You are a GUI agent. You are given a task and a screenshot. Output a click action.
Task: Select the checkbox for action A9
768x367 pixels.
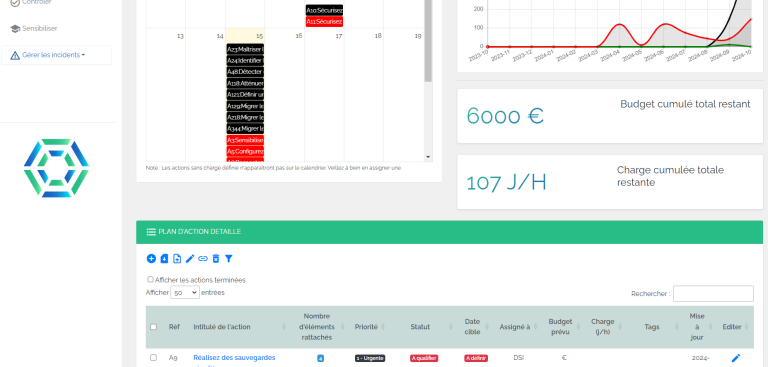point(153,358)
